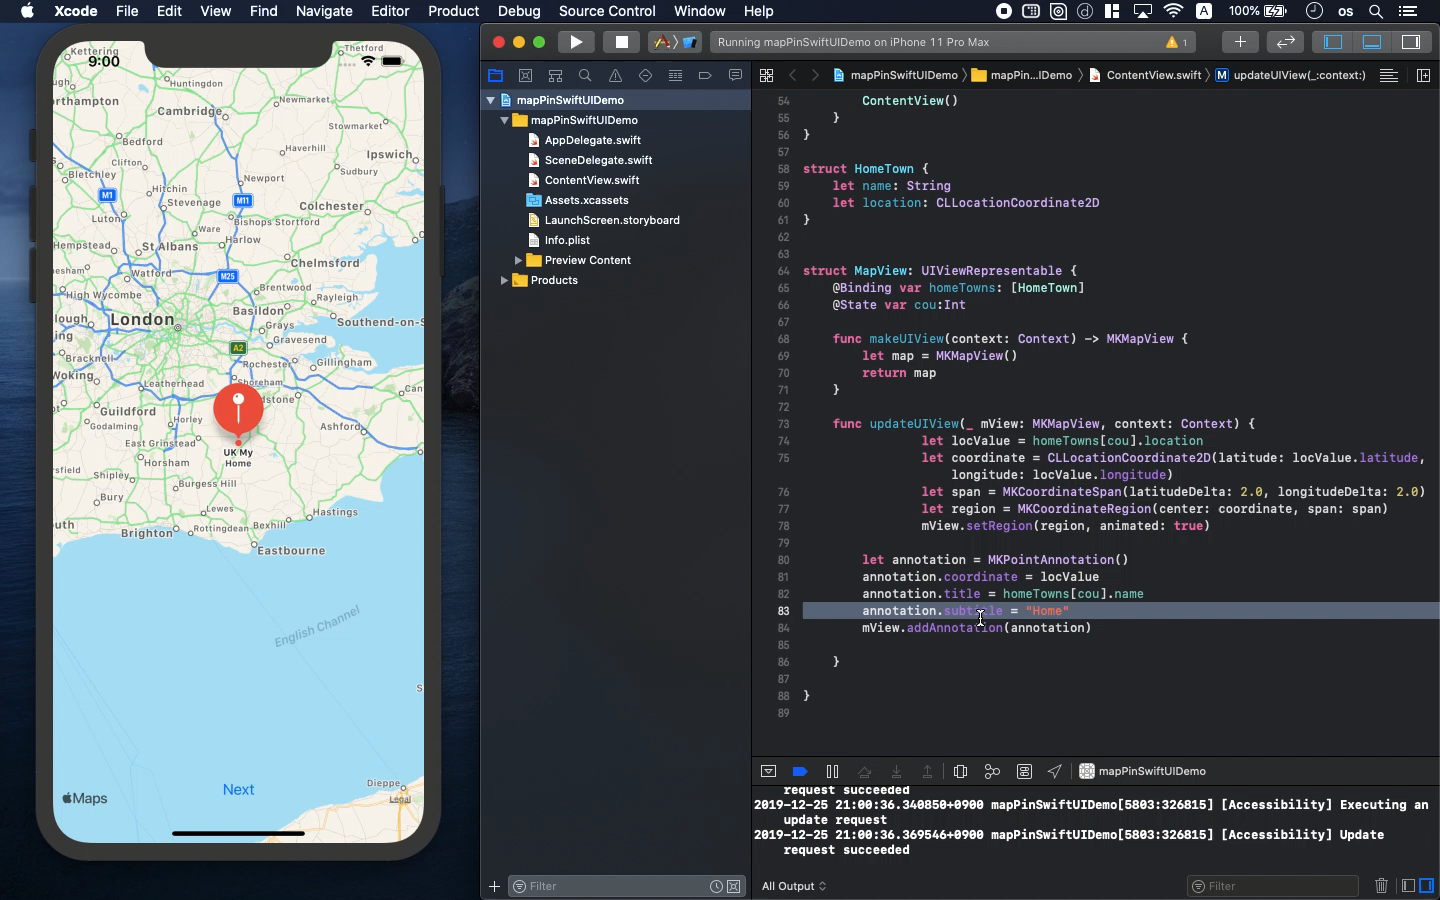Open the Product menu
Screen dimensions: 1440x900
(453, 11)
